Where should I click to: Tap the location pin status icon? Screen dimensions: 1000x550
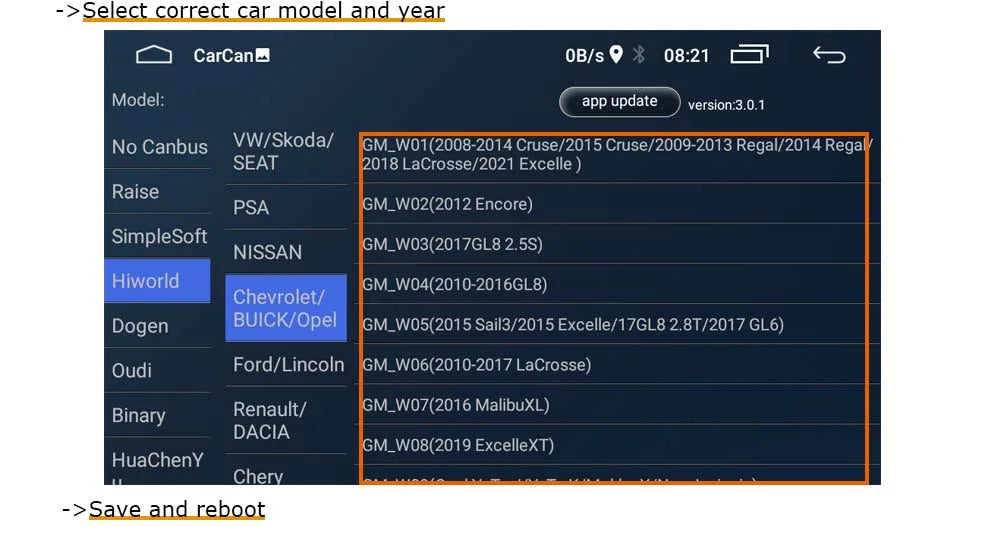[616, 55]
